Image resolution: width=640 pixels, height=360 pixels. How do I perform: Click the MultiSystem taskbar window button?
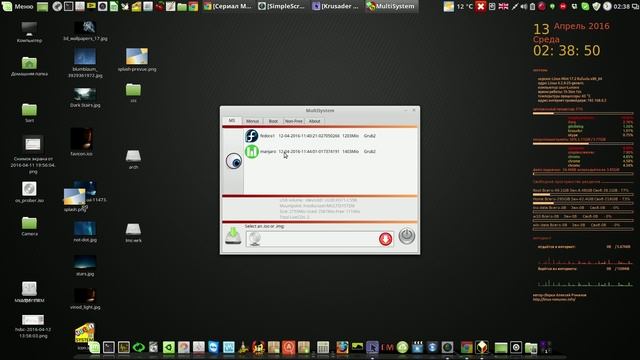(391, 6)
